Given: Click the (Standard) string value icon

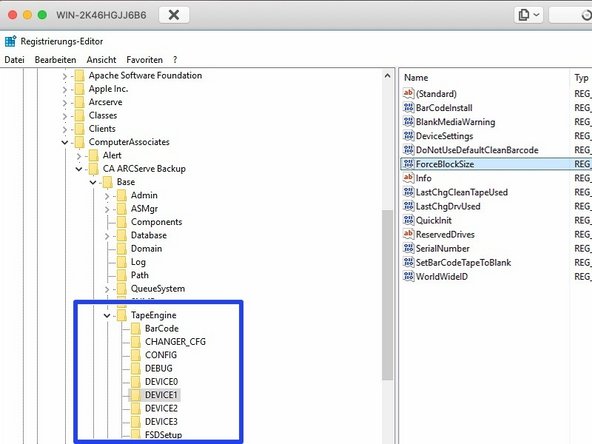Looking at the screenshot, I should [409, 93].
